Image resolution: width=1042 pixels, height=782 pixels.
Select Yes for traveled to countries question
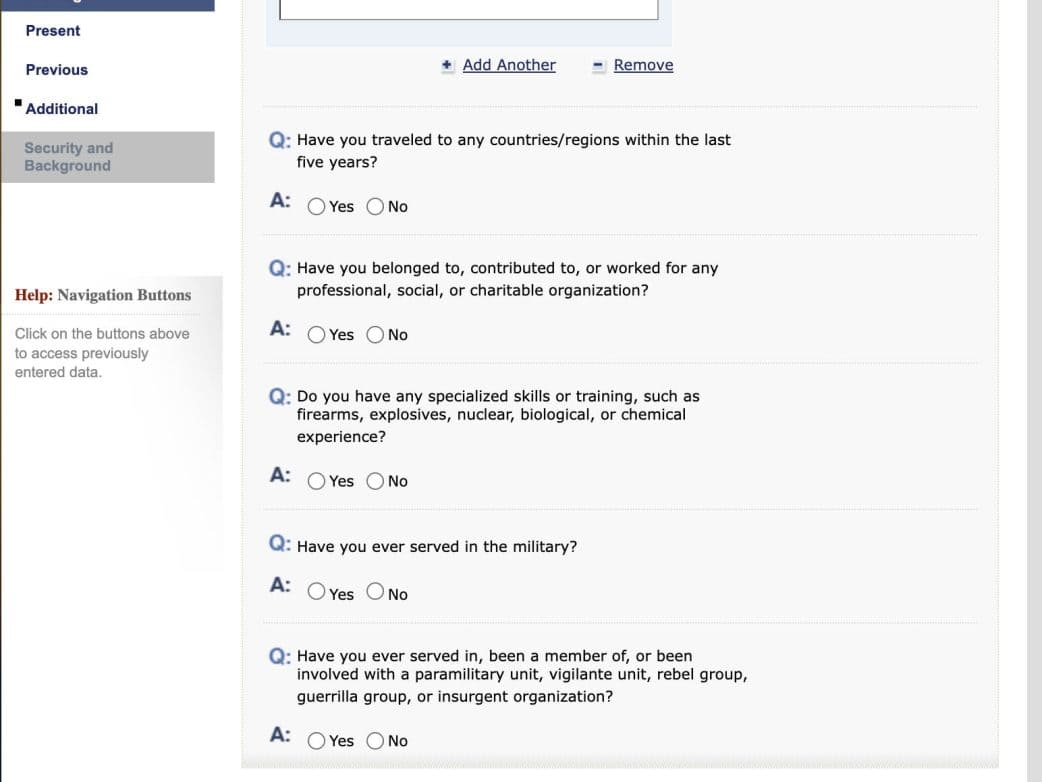coord(316,207)
